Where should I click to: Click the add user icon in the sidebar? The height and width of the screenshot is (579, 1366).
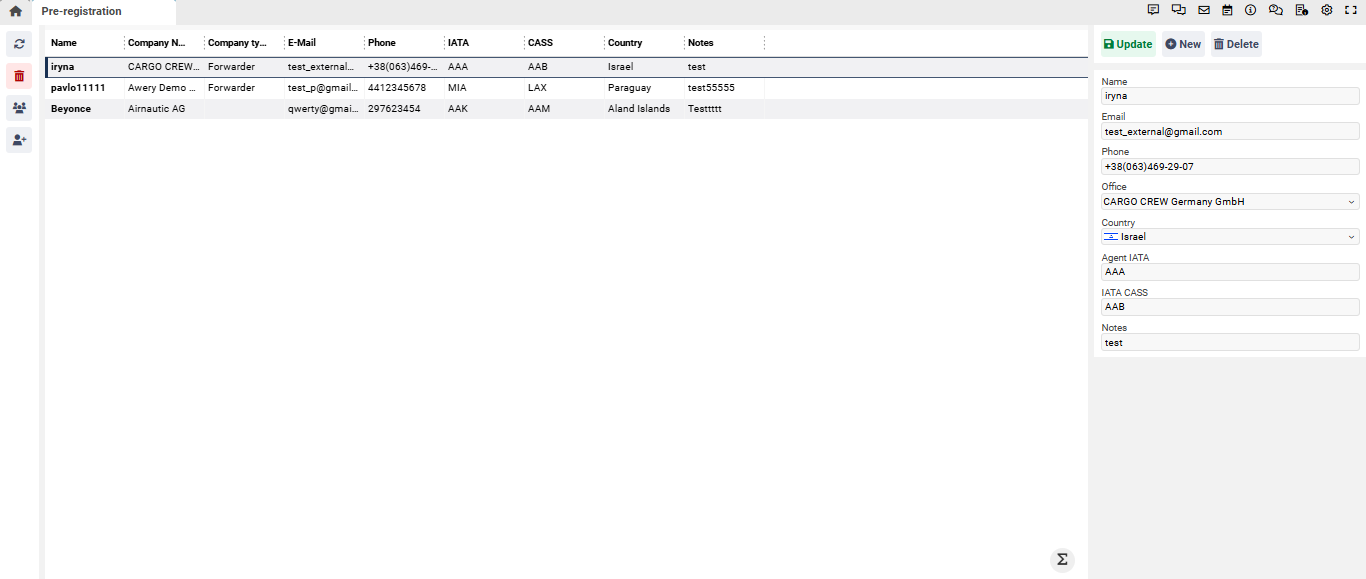18,140
